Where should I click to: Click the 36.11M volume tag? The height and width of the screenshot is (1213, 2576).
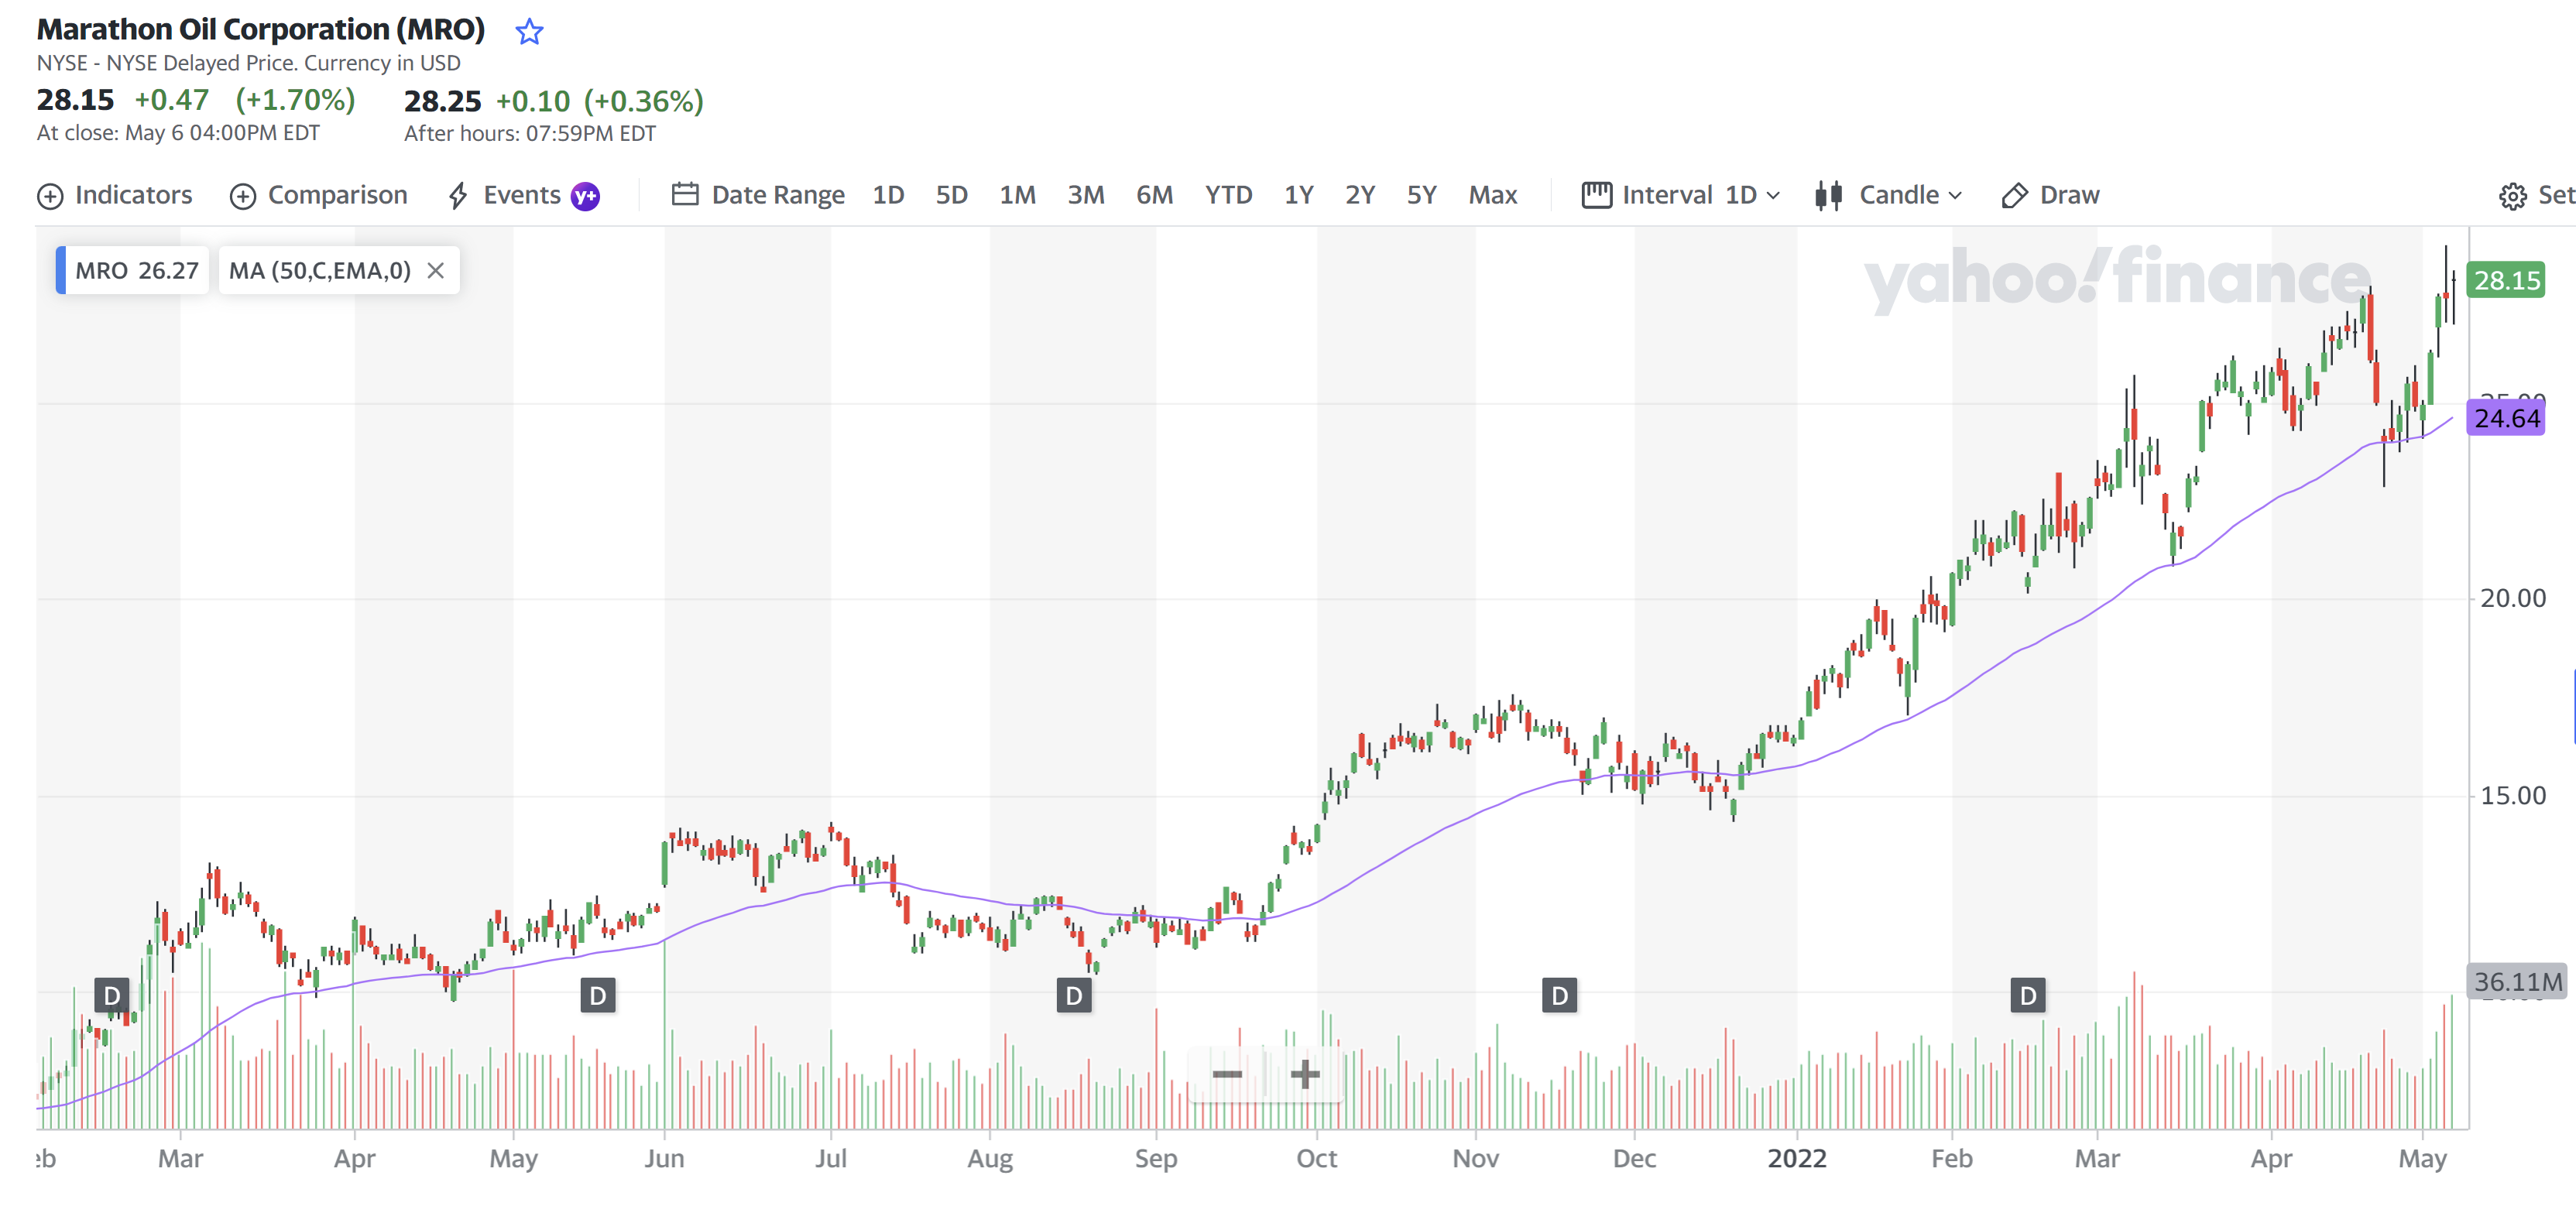(x=2517, y=982)
